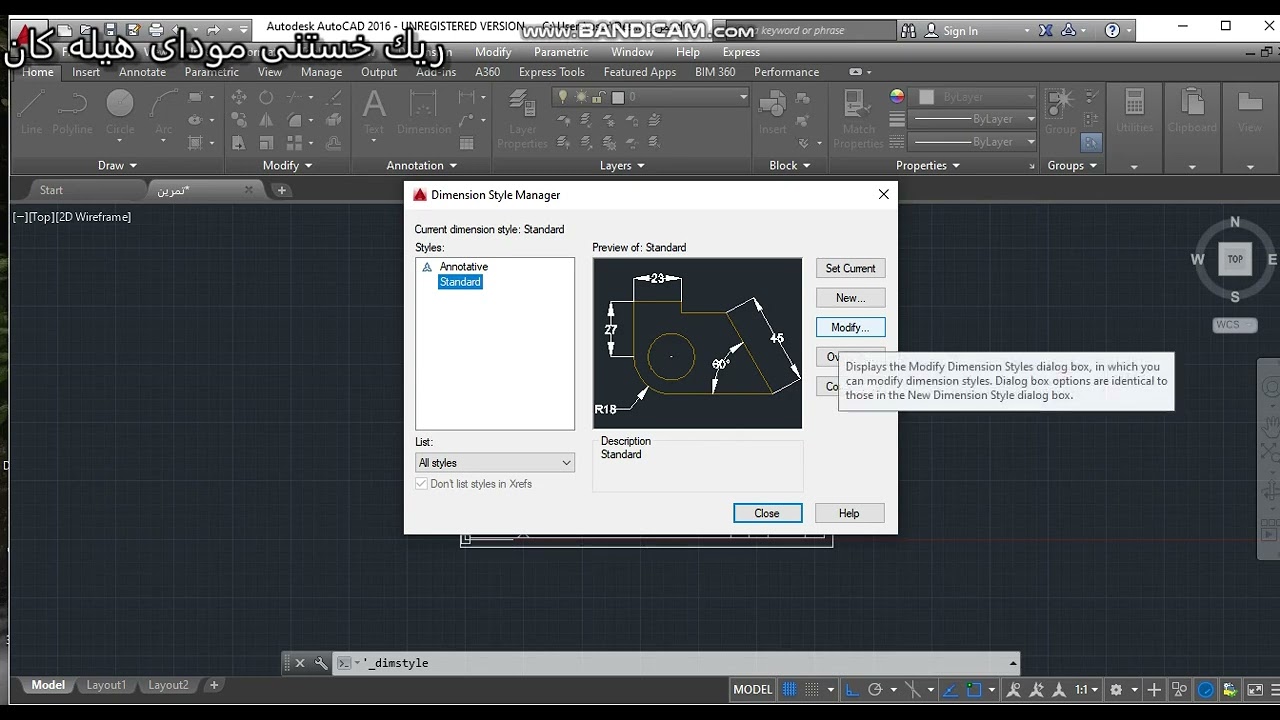Screen dimensions: 1280x720
Task: Expand the Properties panel
Action: 928,166
